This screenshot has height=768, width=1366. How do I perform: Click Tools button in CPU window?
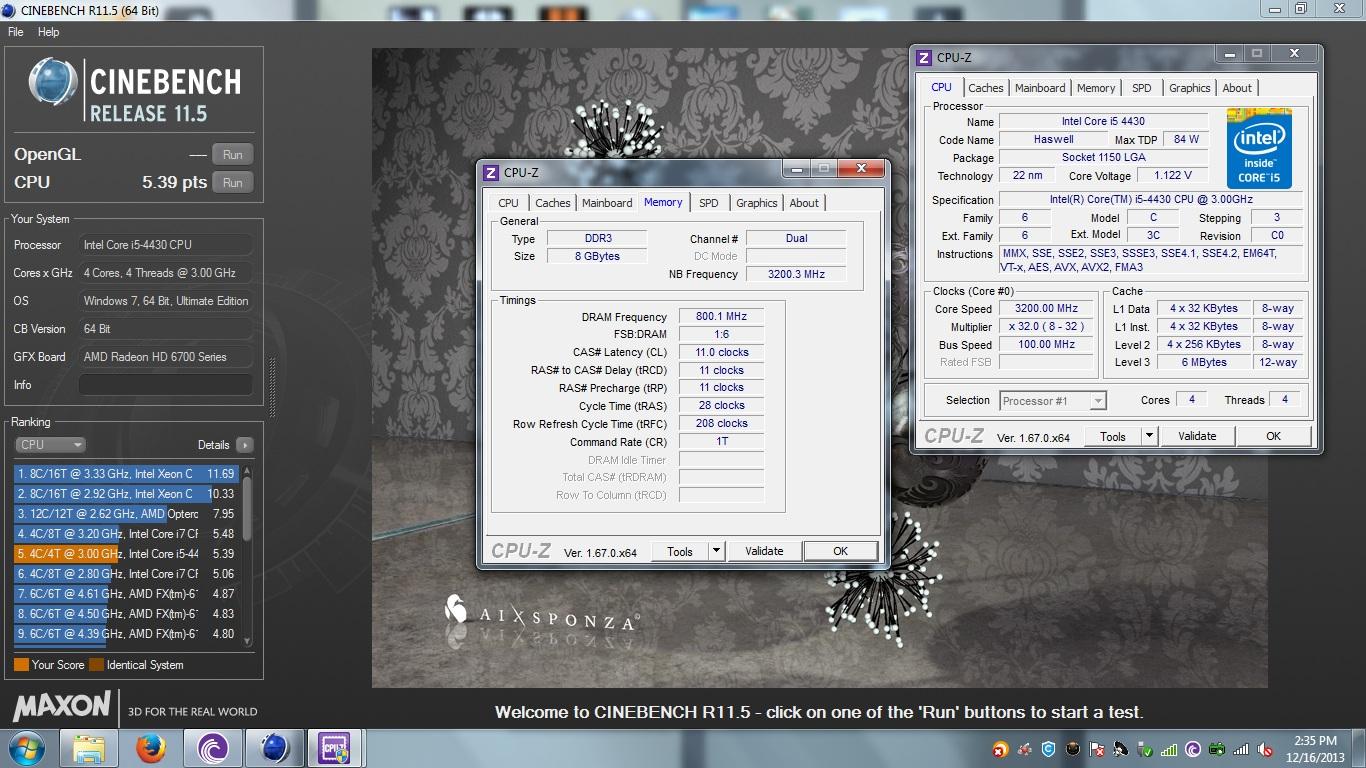[x=1113, y=436]
